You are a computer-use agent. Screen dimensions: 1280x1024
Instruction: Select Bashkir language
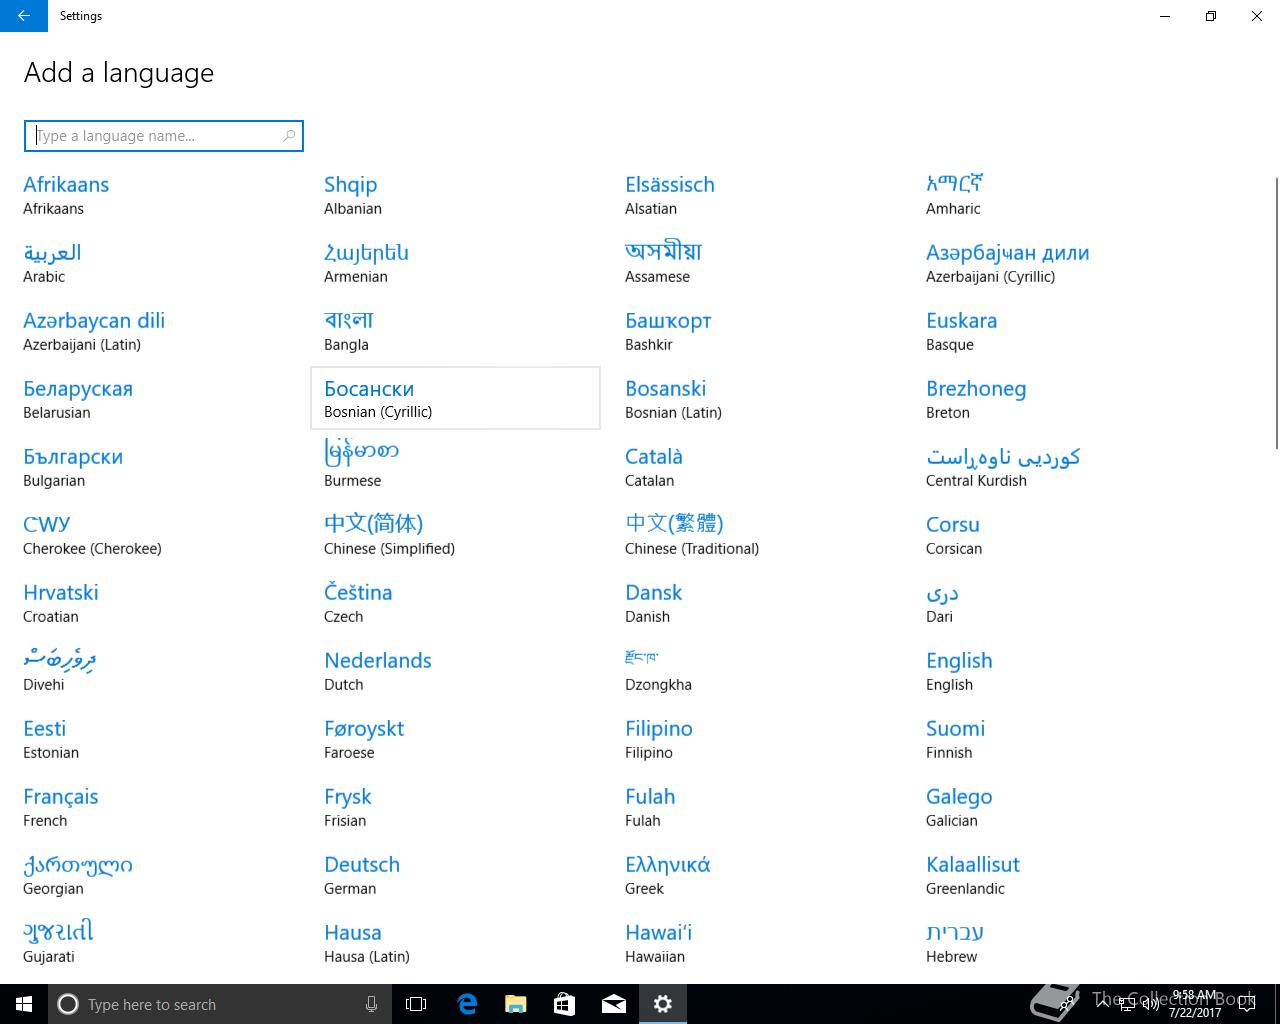pos(756,330)
